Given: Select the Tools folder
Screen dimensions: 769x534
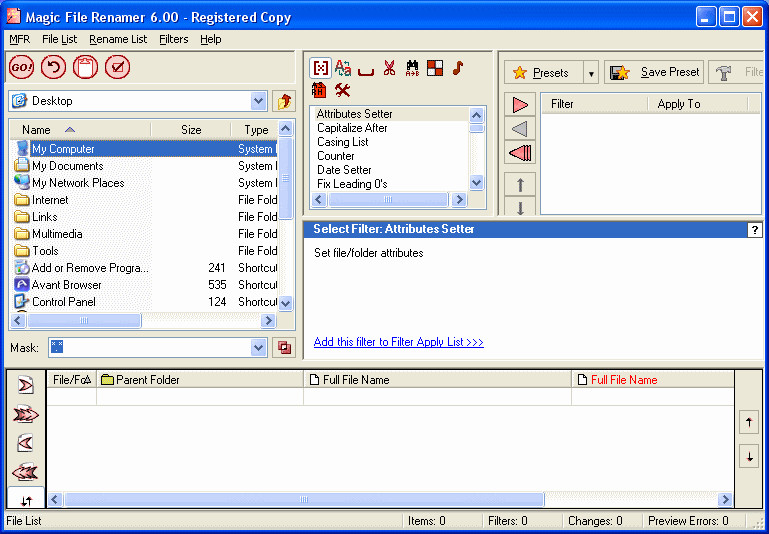Looking at the screenshot, I should tap(145, 251).
